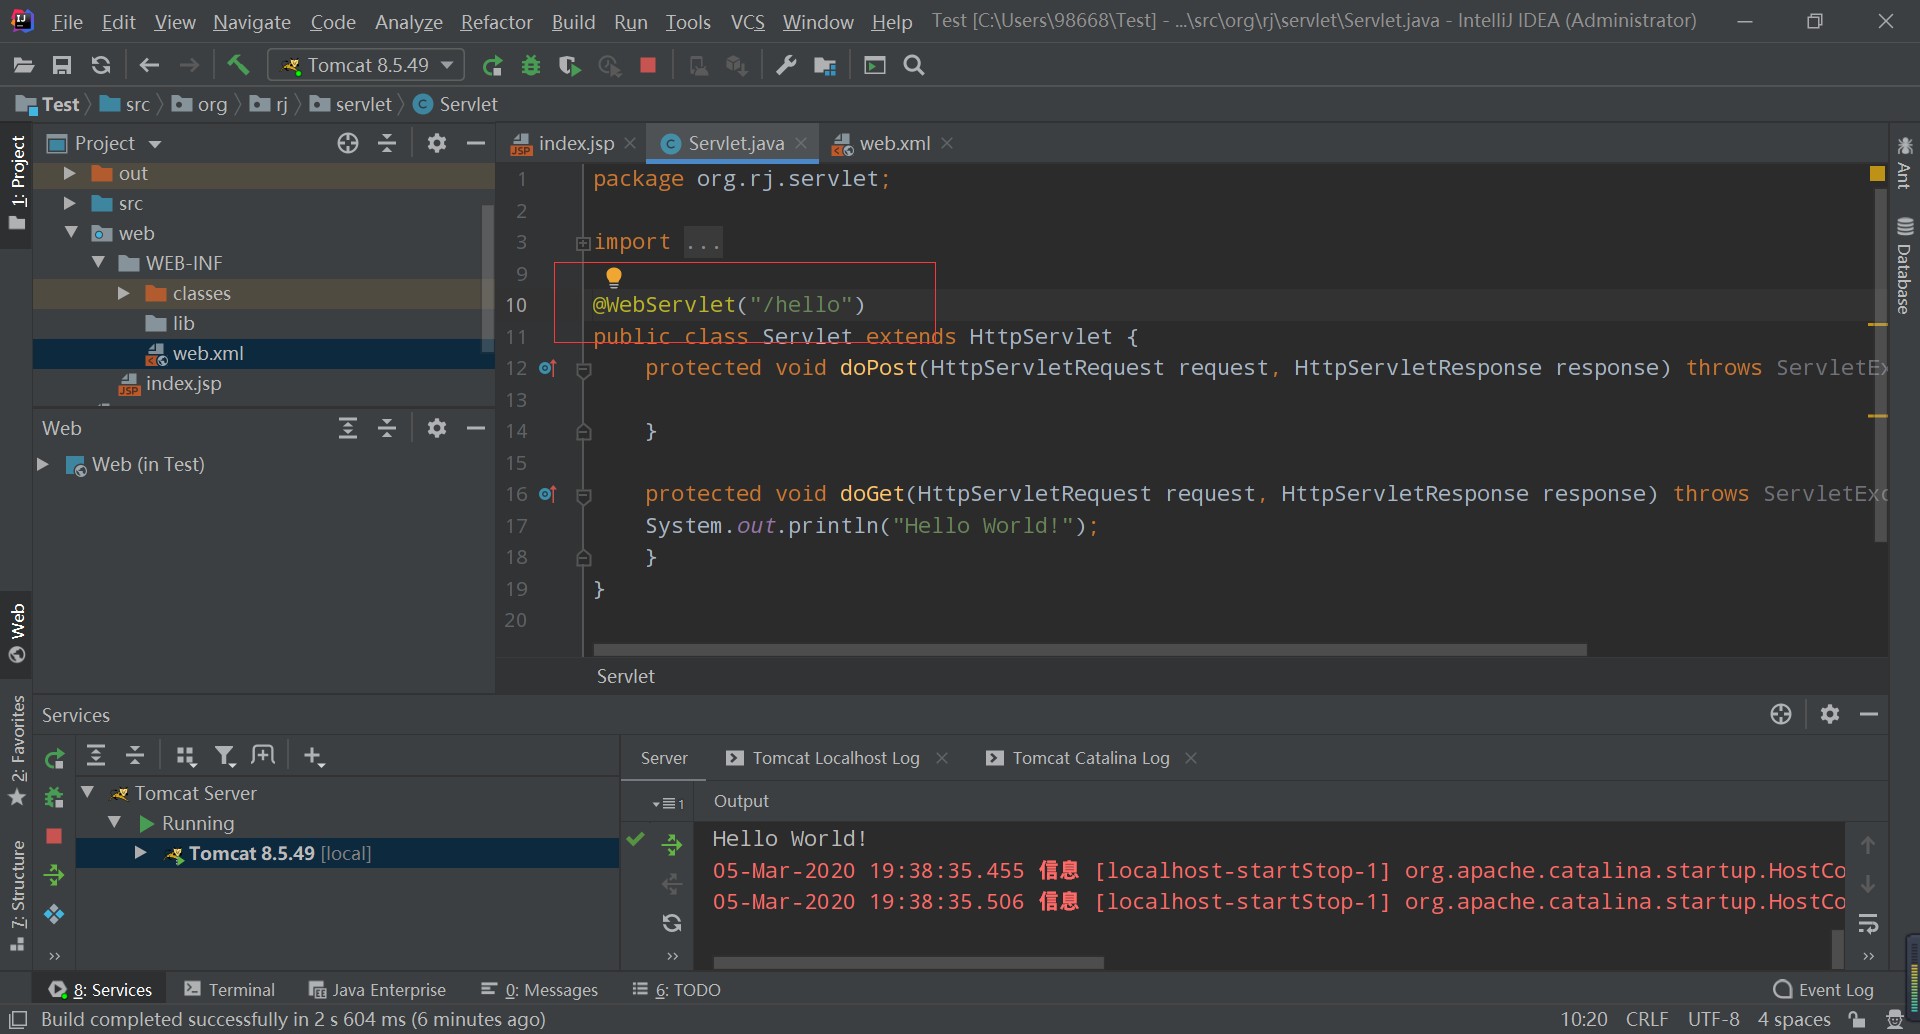Open Terminal tool window button
This screenshot has height=1034, width=1920.
point(230,990)
